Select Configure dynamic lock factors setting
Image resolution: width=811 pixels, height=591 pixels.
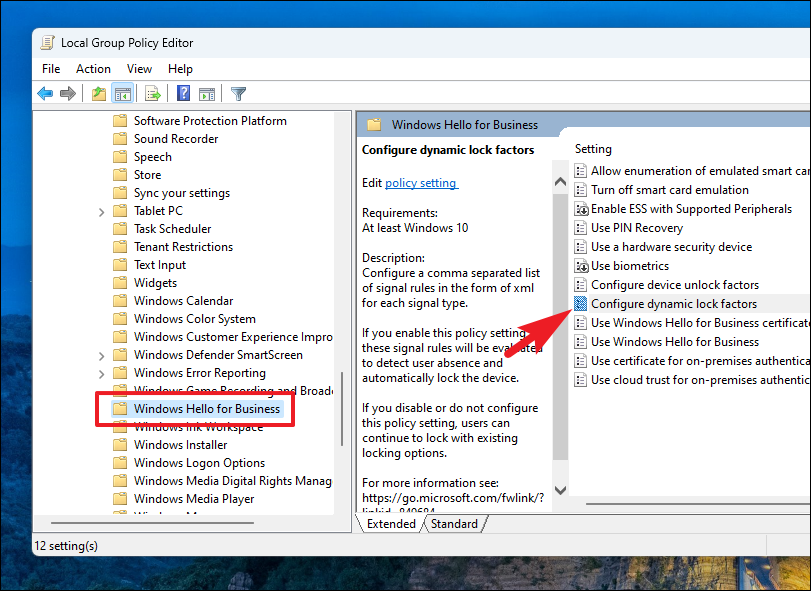[674, 304]
